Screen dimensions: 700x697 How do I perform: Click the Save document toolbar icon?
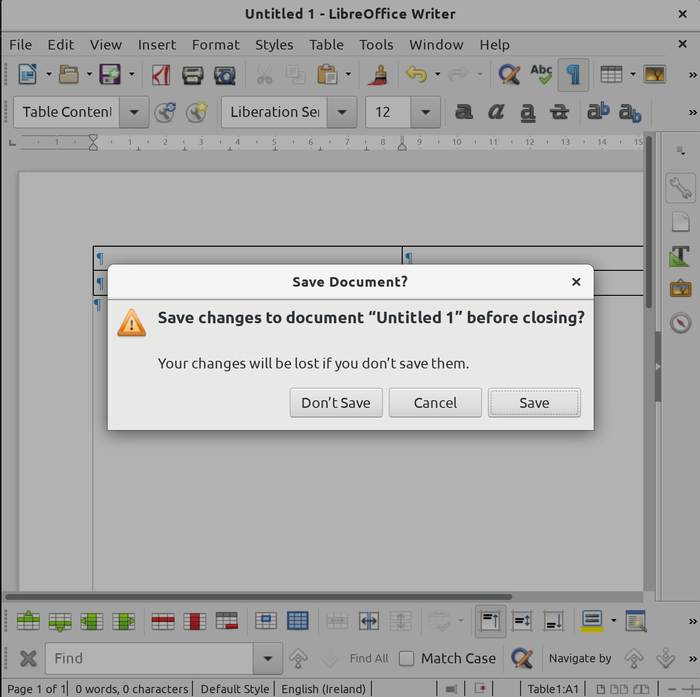pyautogui.click(x=110, y=74)
